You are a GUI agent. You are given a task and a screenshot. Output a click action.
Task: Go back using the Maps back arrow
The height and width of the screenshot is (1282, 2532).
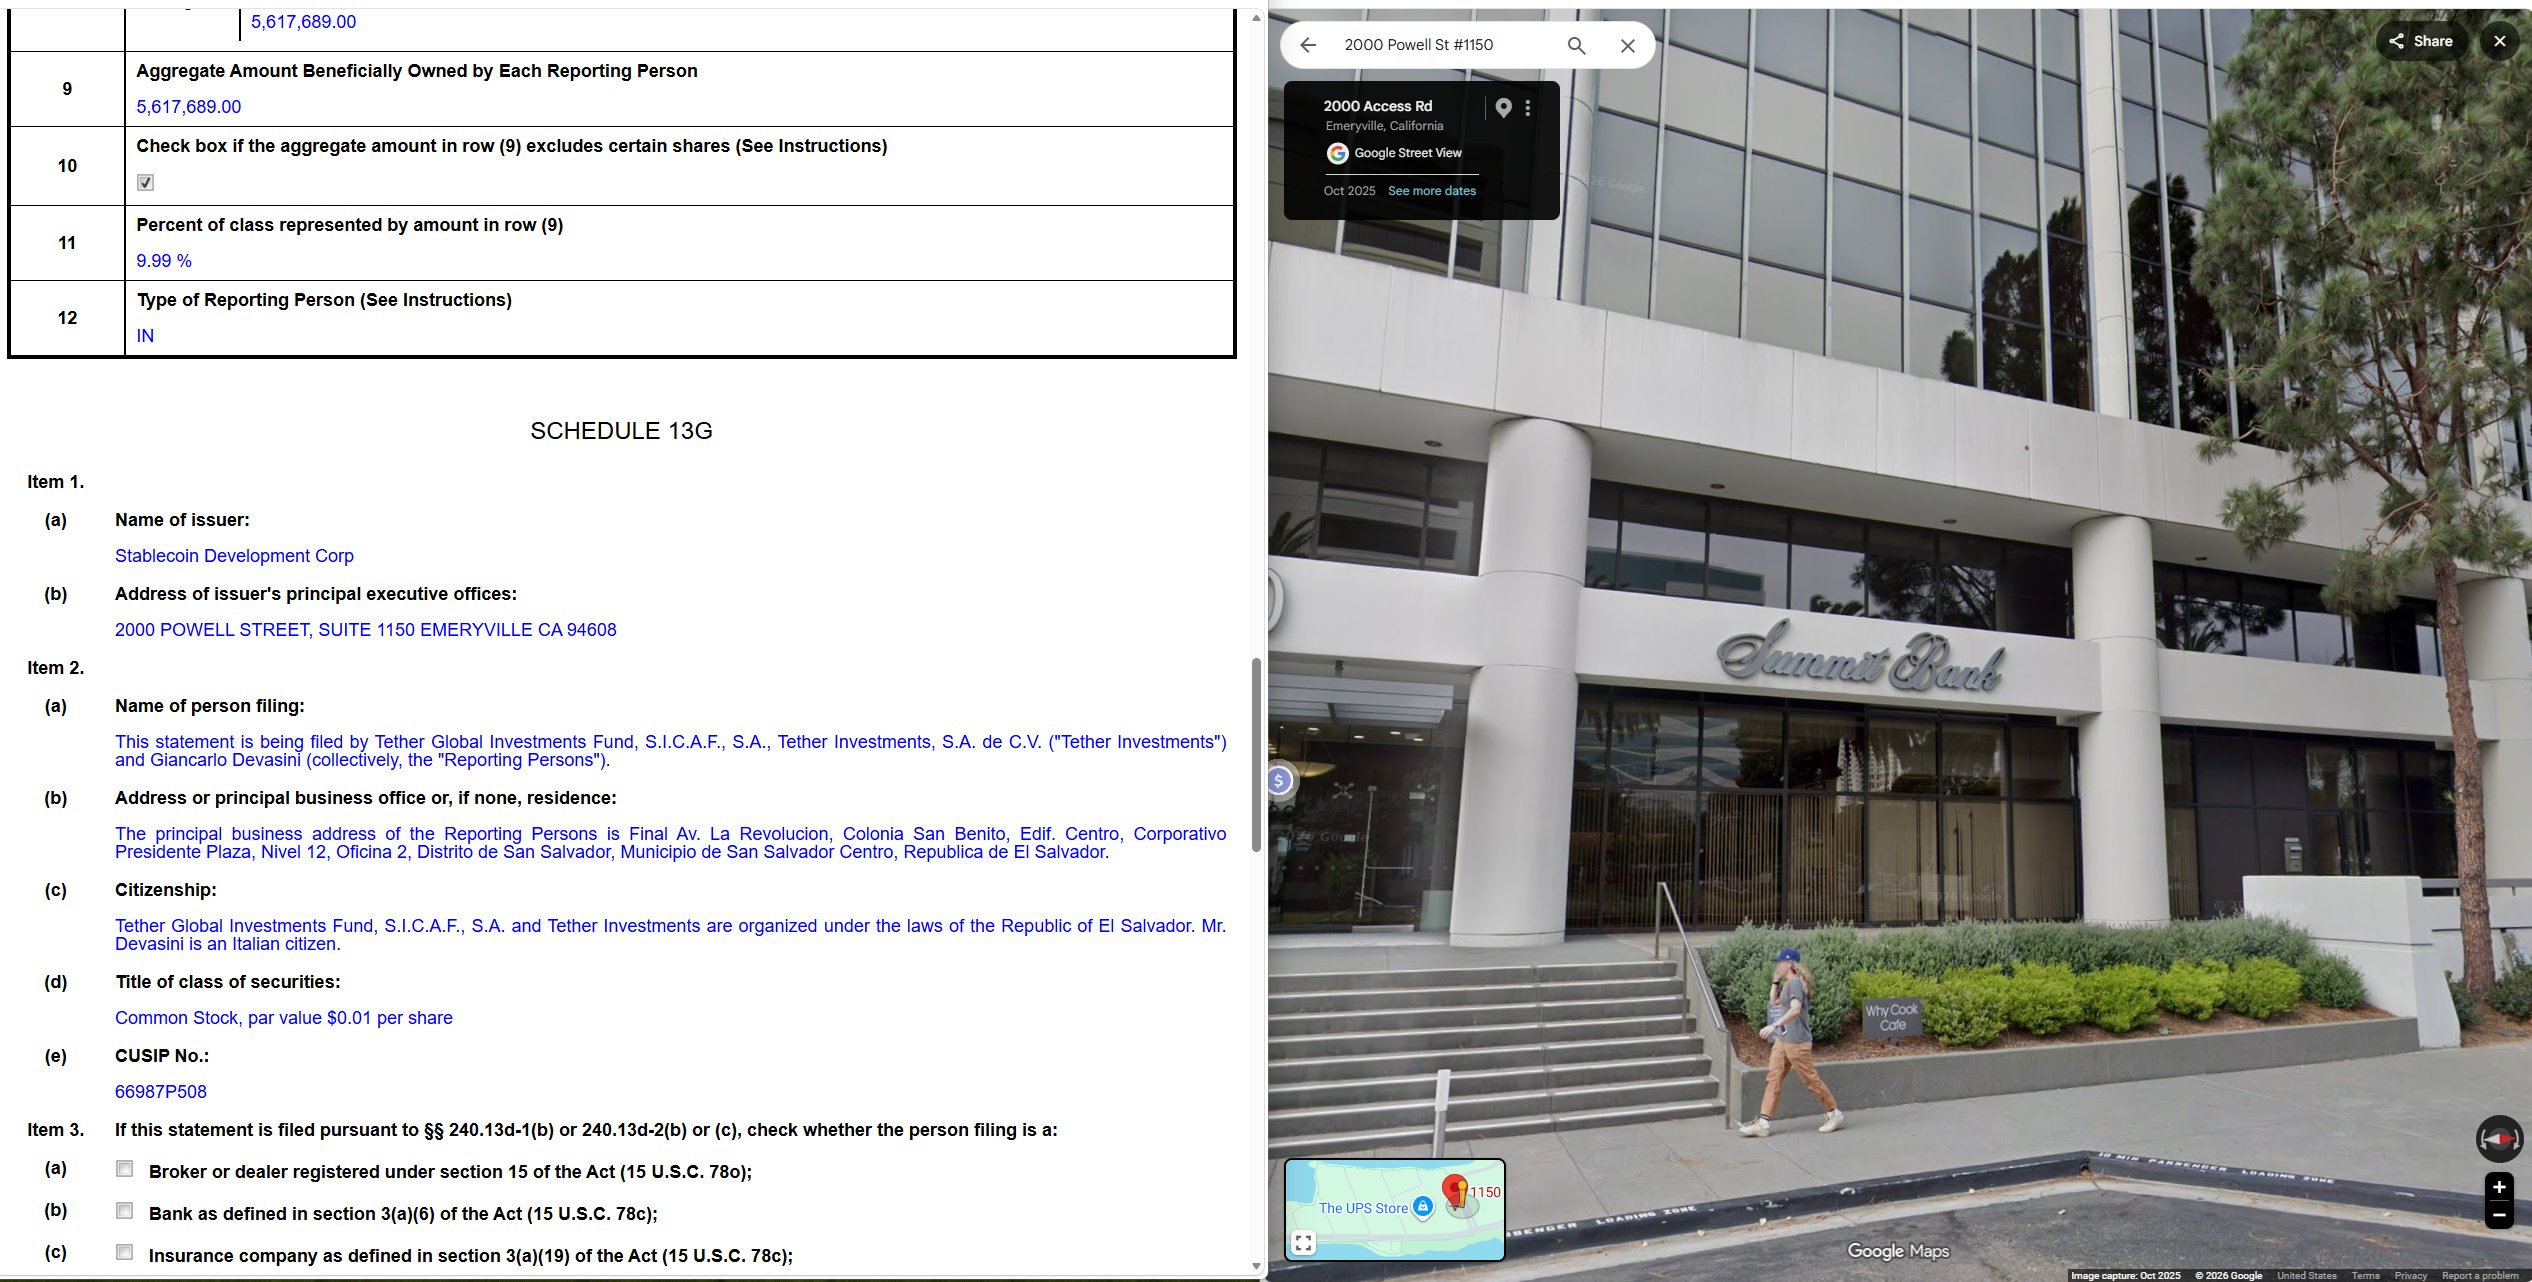tap(1308, 45)
